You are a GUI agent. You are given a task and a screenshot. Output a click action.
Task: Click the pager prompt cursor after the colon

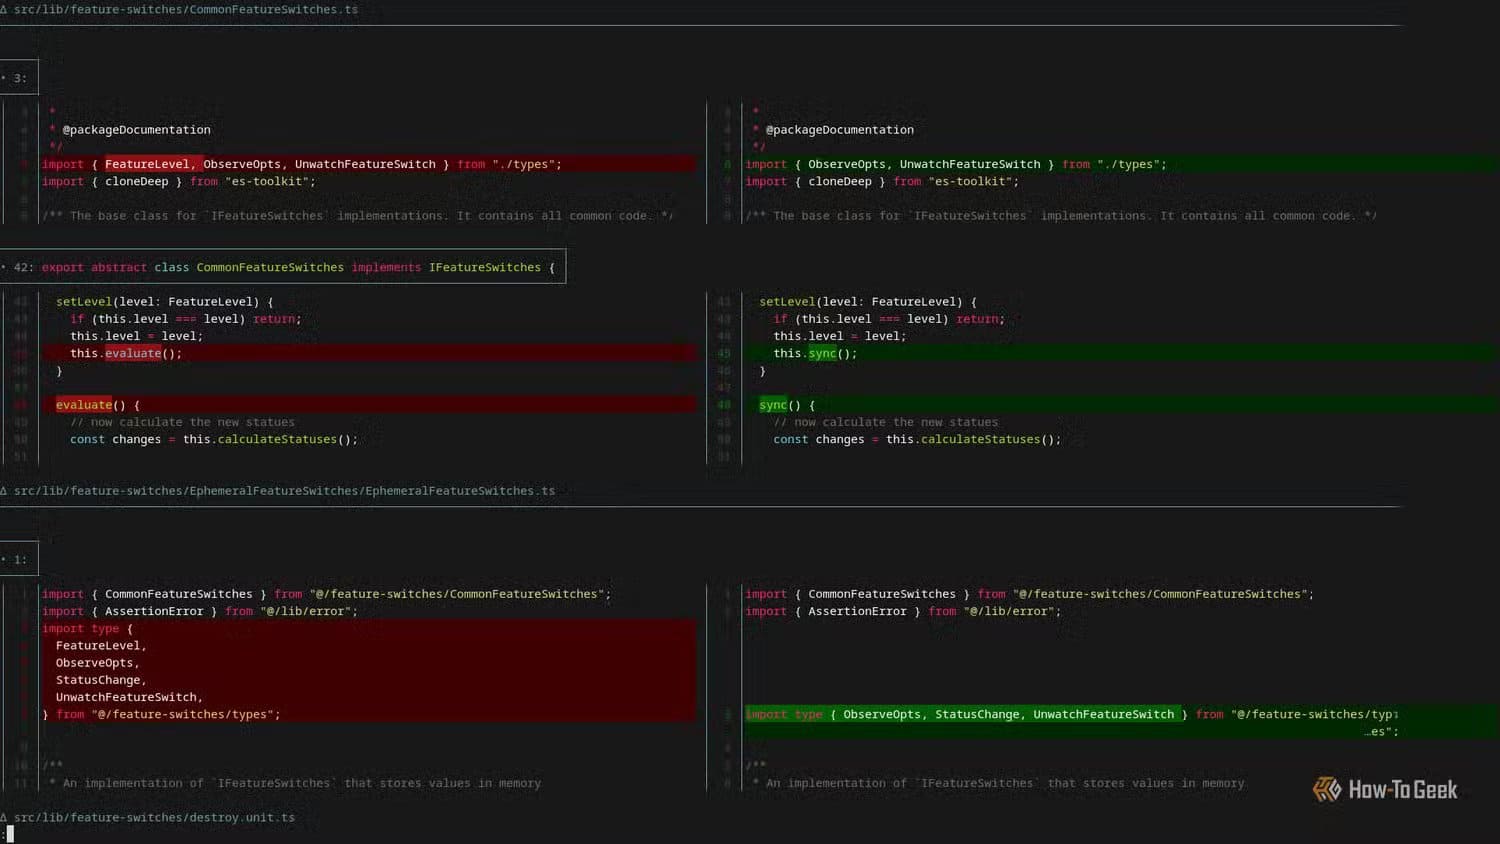(10, 834)
